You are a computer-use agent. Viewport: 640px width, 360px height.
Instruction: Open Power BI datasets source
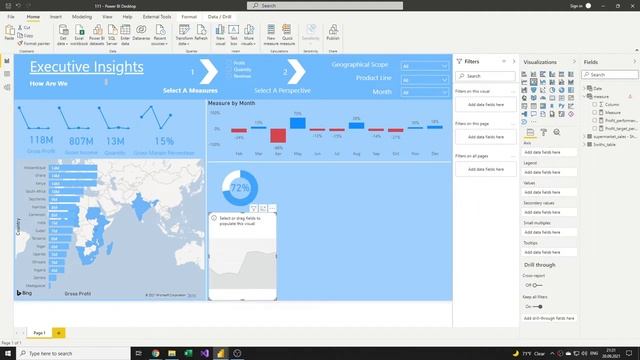click(97, 34)
